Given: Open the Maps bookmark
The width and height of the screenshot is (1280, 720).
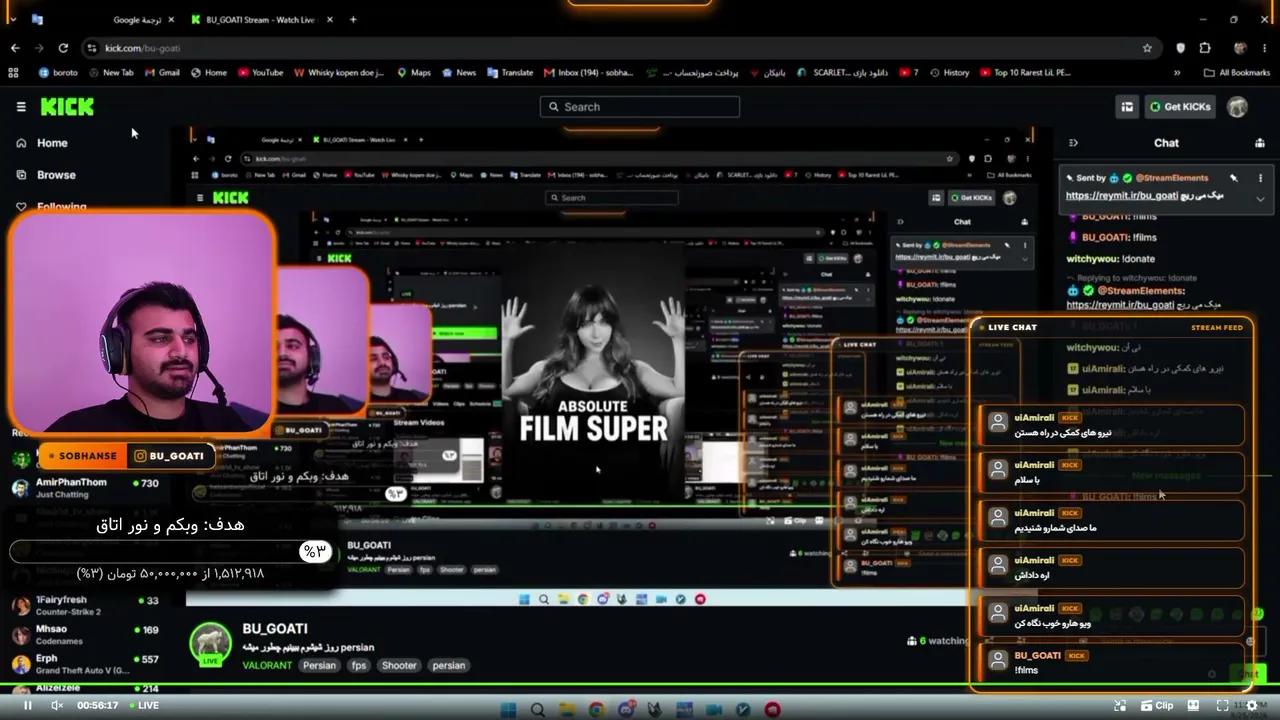Looking at the screenshot, I should click(414, 73).
